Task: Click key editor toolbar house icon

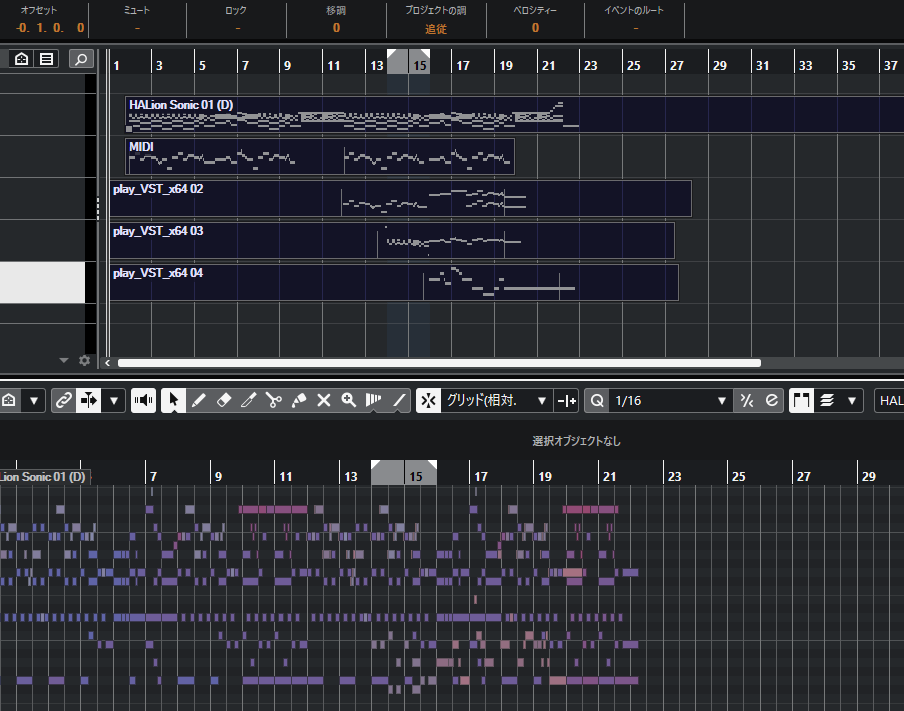Action: coord(9,400)
